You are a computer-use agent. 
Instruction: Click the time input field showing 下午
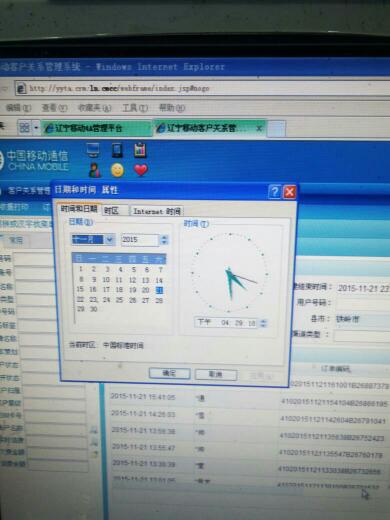coord(226,323)
